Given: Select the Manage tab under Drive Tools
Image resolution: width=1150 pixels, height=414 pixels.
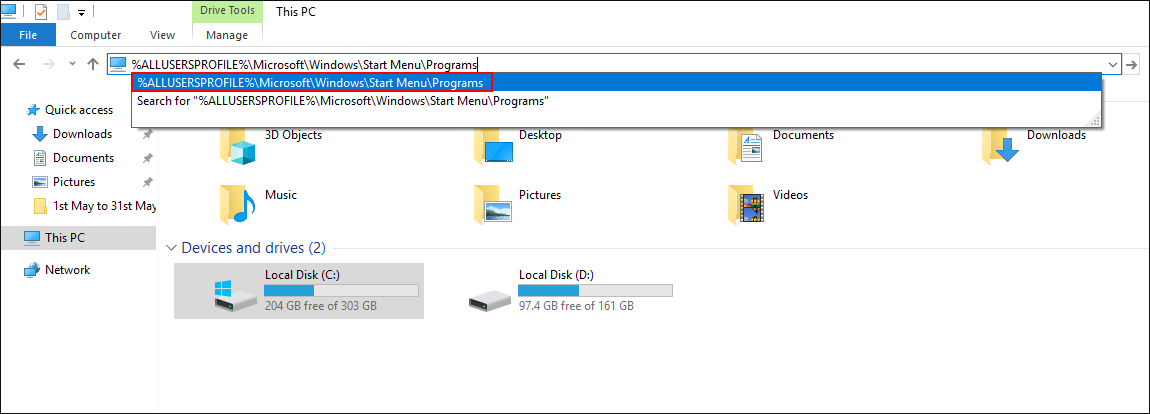Looking at the screenshot, I should 227,34.
